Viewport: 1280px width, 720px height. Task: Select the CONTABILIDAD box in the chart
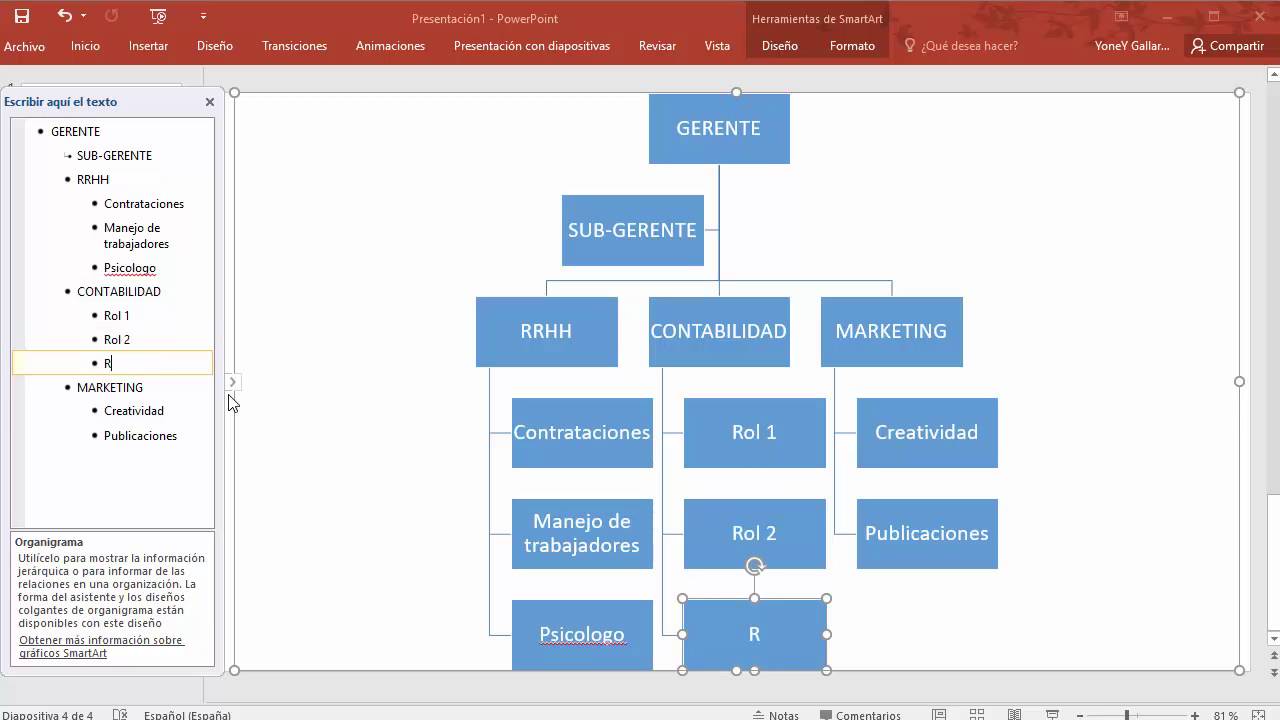point(719,331)
